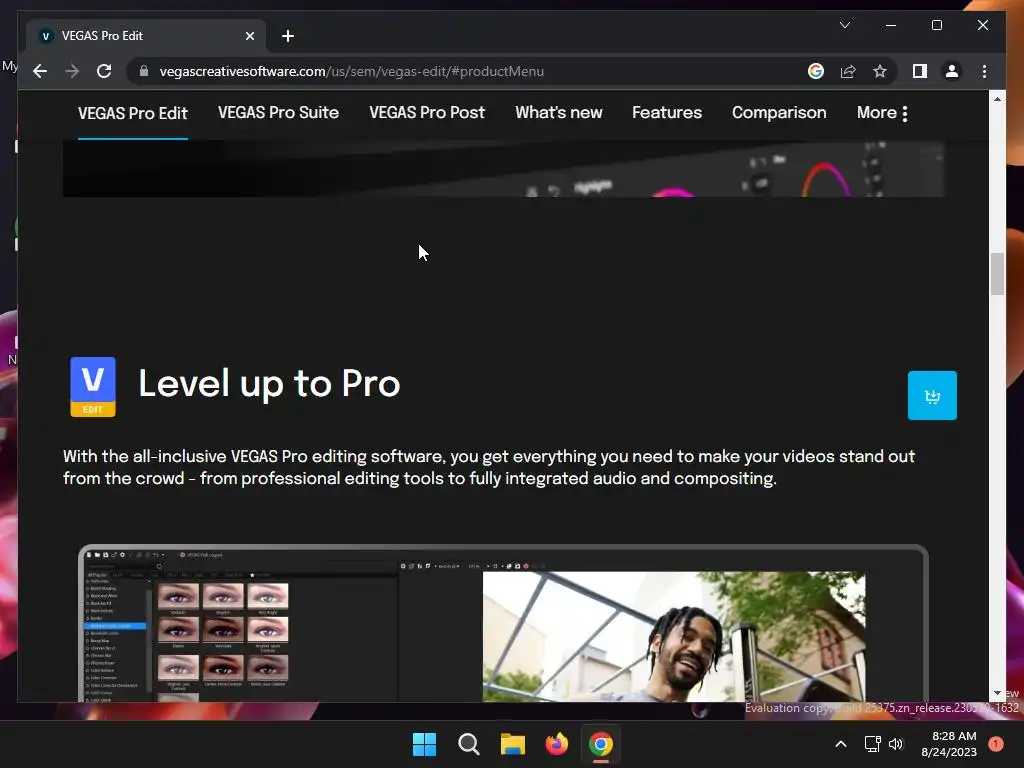This screenshot has width=1024, height=768.
Task: Go to Features section
Action: point(667,112)
